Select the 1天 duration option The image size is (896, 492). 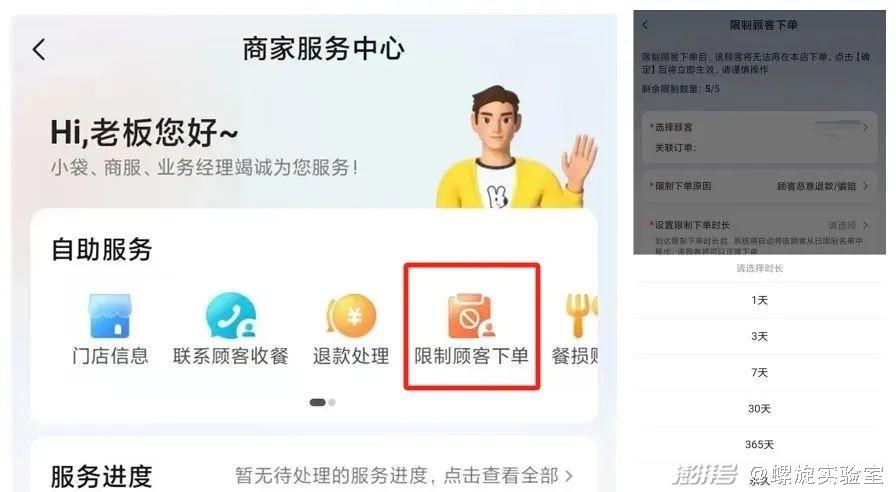pos(759,301)
